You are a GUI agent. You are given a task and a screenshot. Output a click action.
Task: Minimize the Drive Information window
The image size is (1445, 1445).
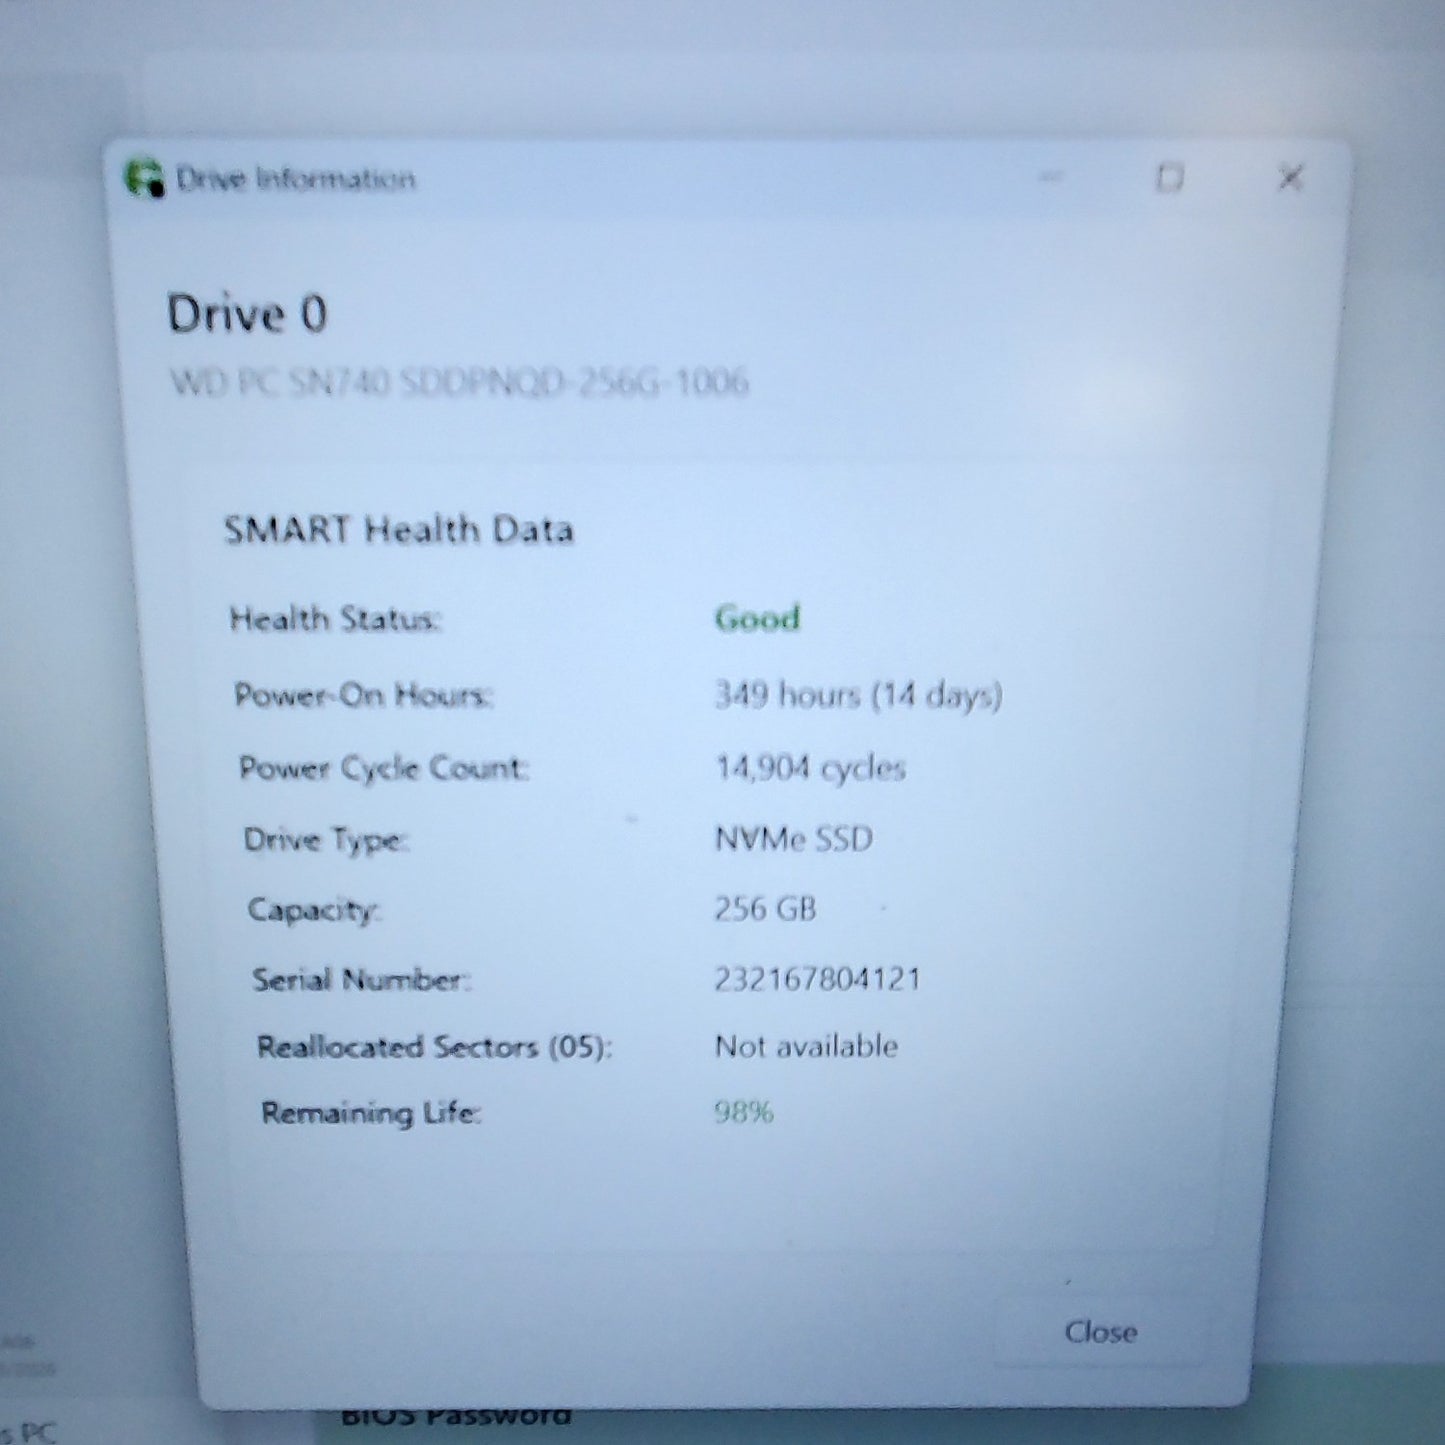tap(1050, 178)
